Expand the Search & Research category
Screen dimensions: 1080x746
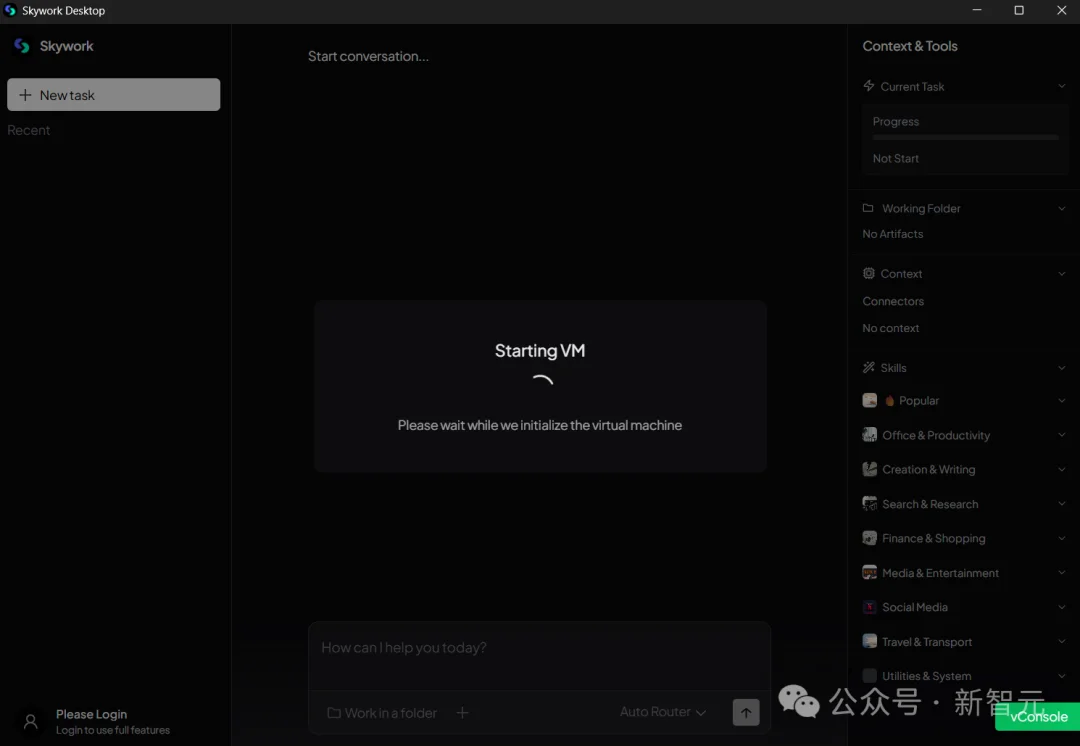click(x=1061, y=504)
